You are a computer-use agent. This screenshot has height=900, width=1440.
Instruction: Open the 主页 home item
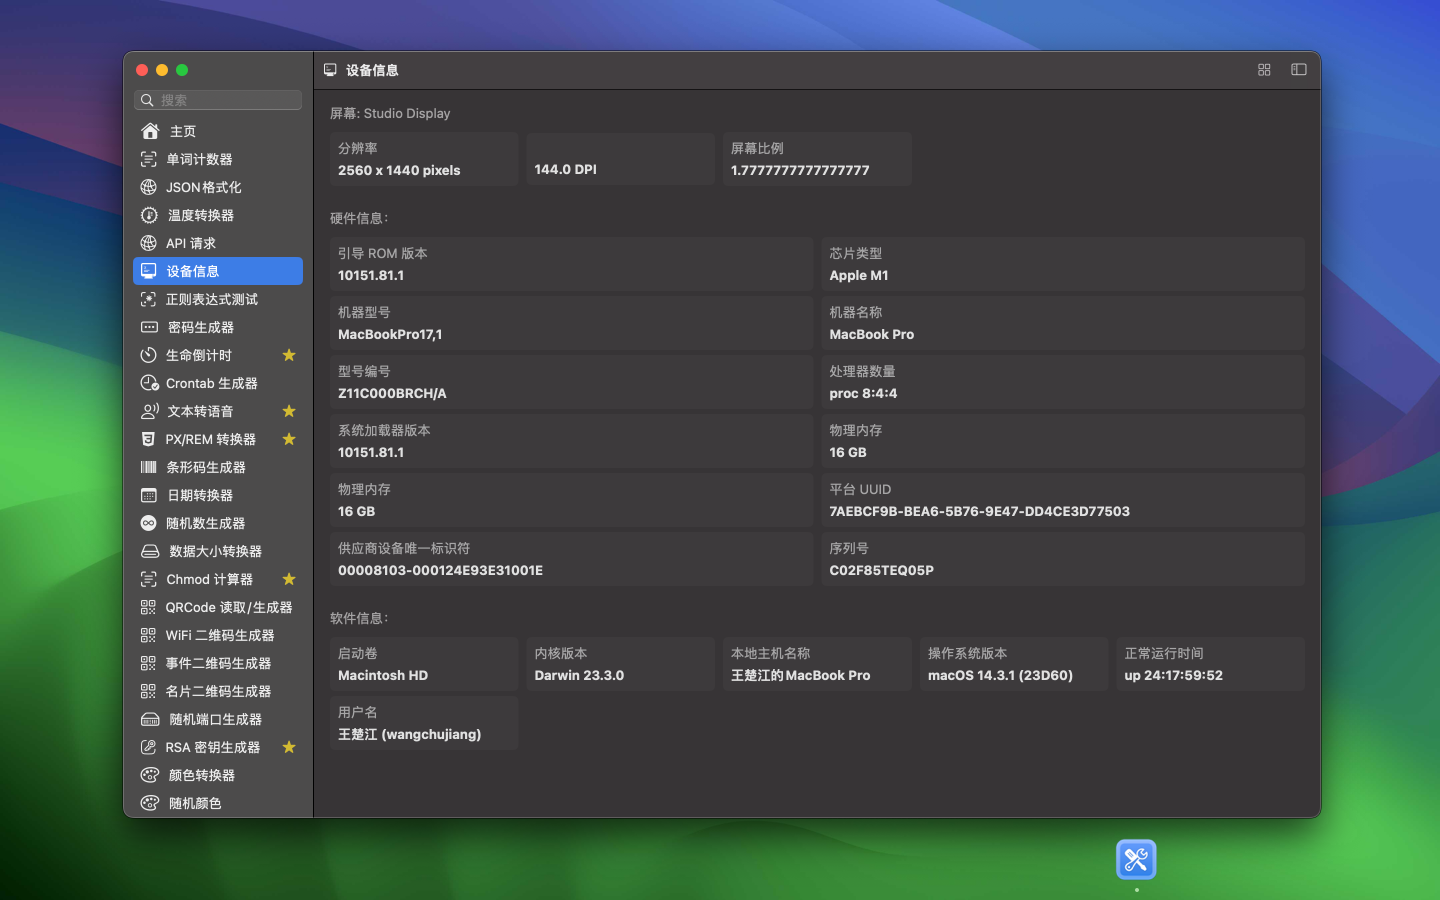pos(182,131)
